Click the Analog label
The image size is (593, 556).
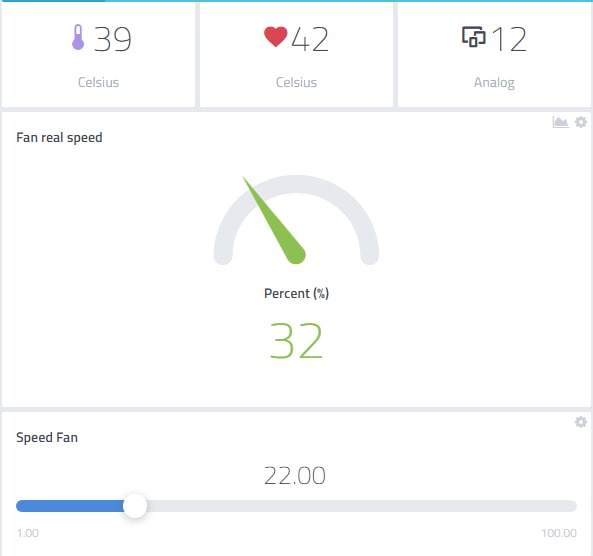[494, 82]
